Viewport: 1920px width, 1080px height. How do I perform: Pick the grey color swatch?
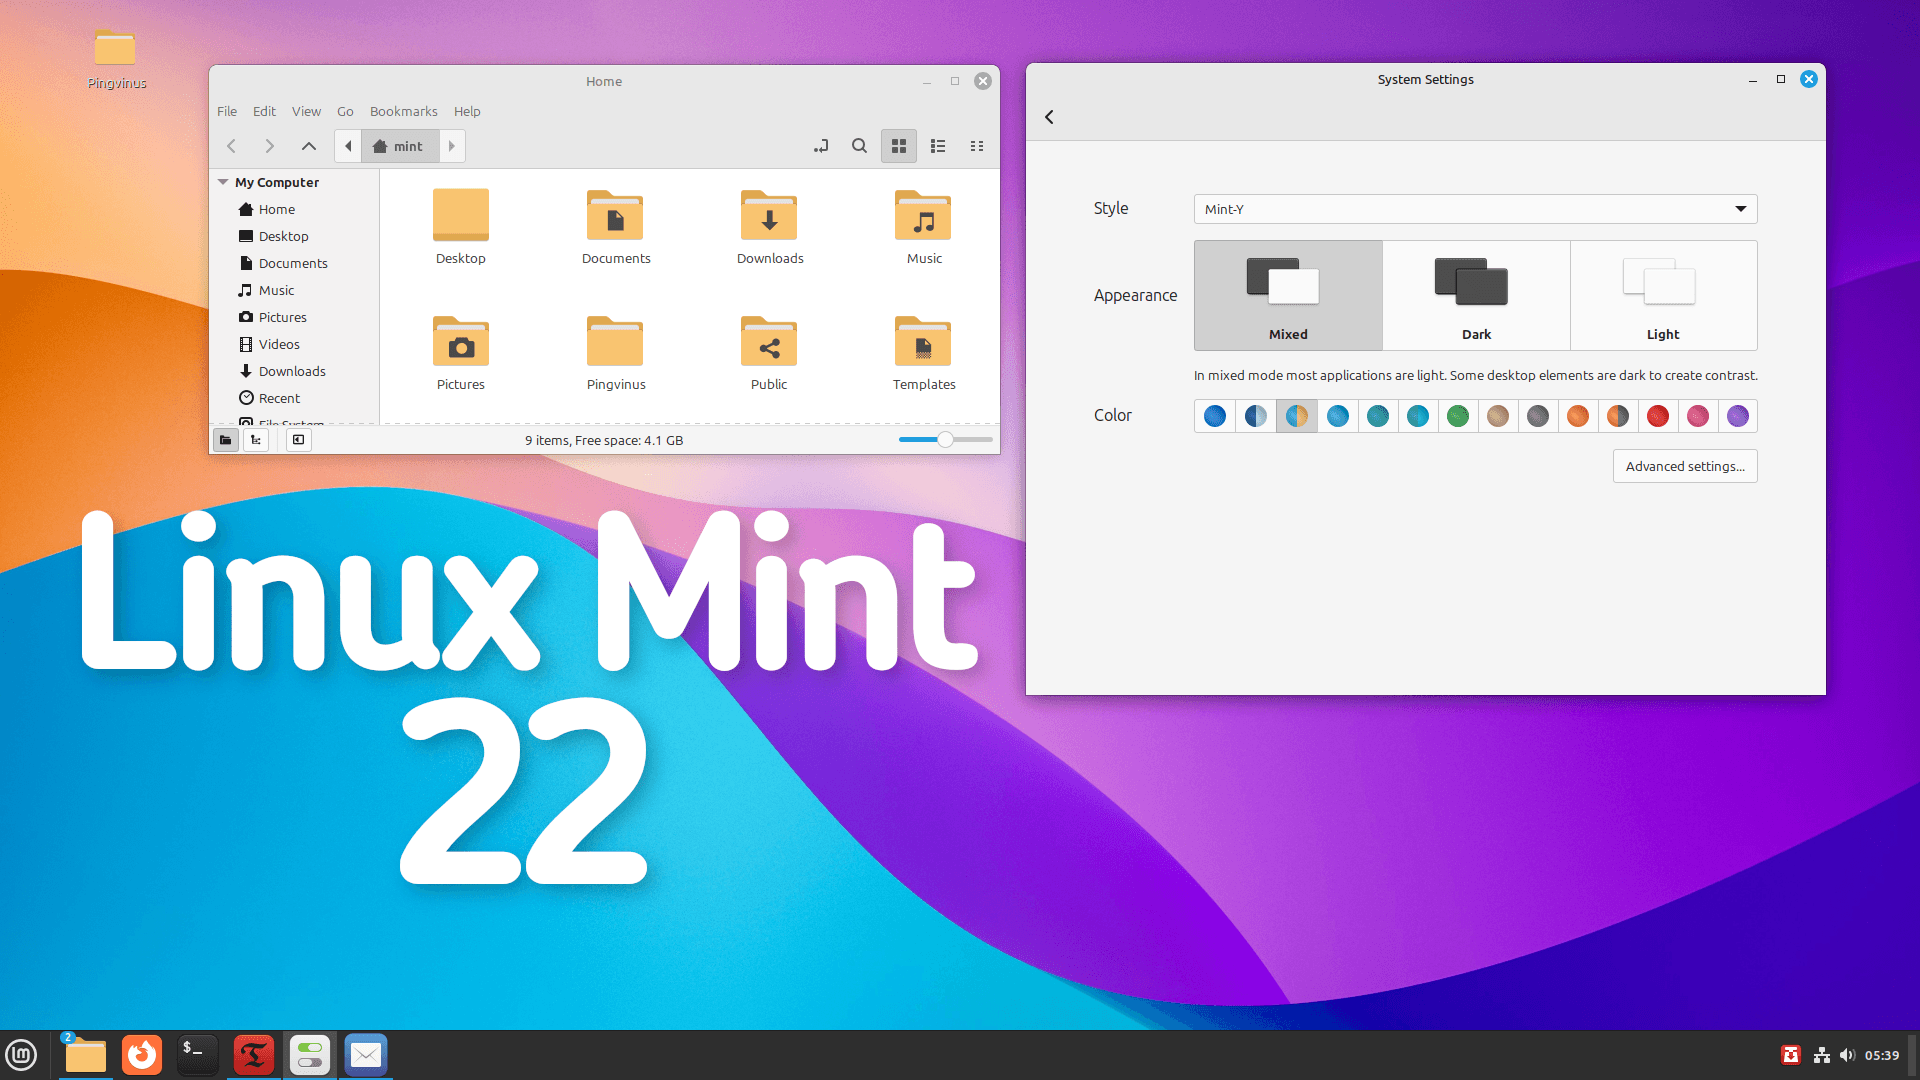tap(1538, 416)
